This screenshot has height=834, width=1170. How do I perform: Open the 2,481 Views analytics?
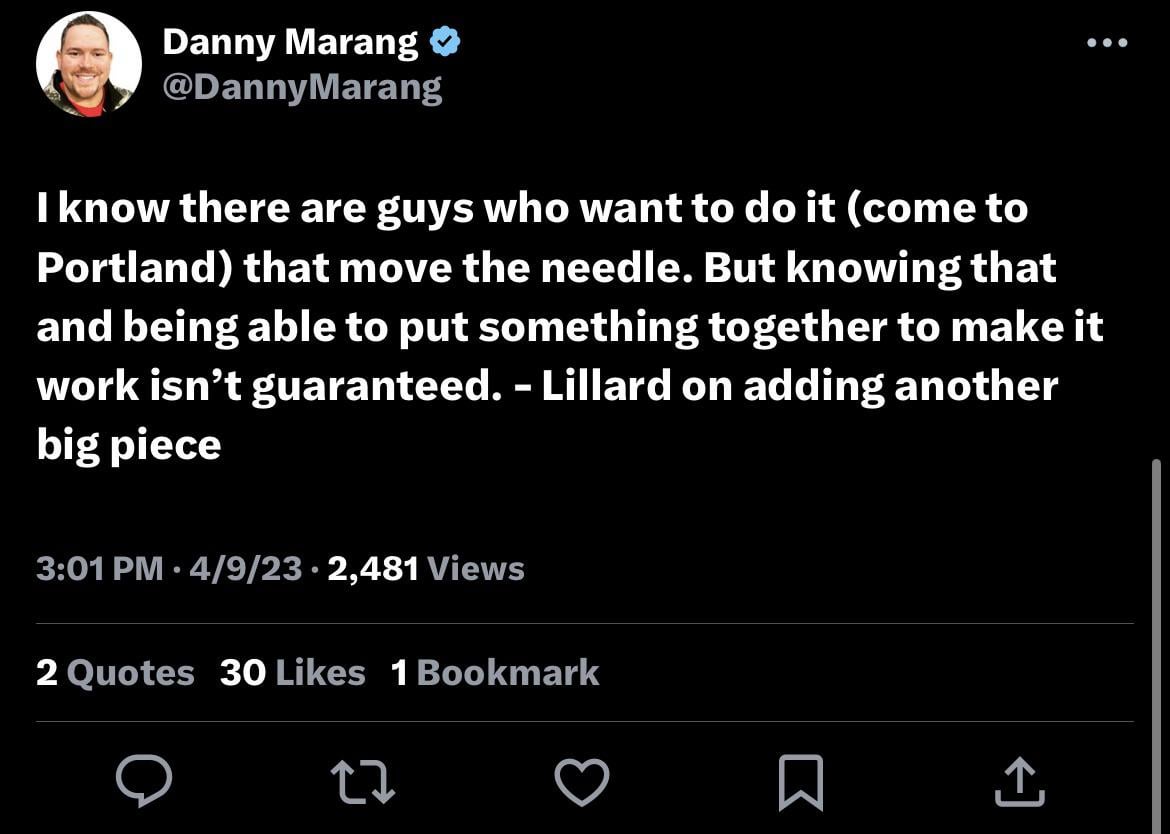(x=425, y=569)
